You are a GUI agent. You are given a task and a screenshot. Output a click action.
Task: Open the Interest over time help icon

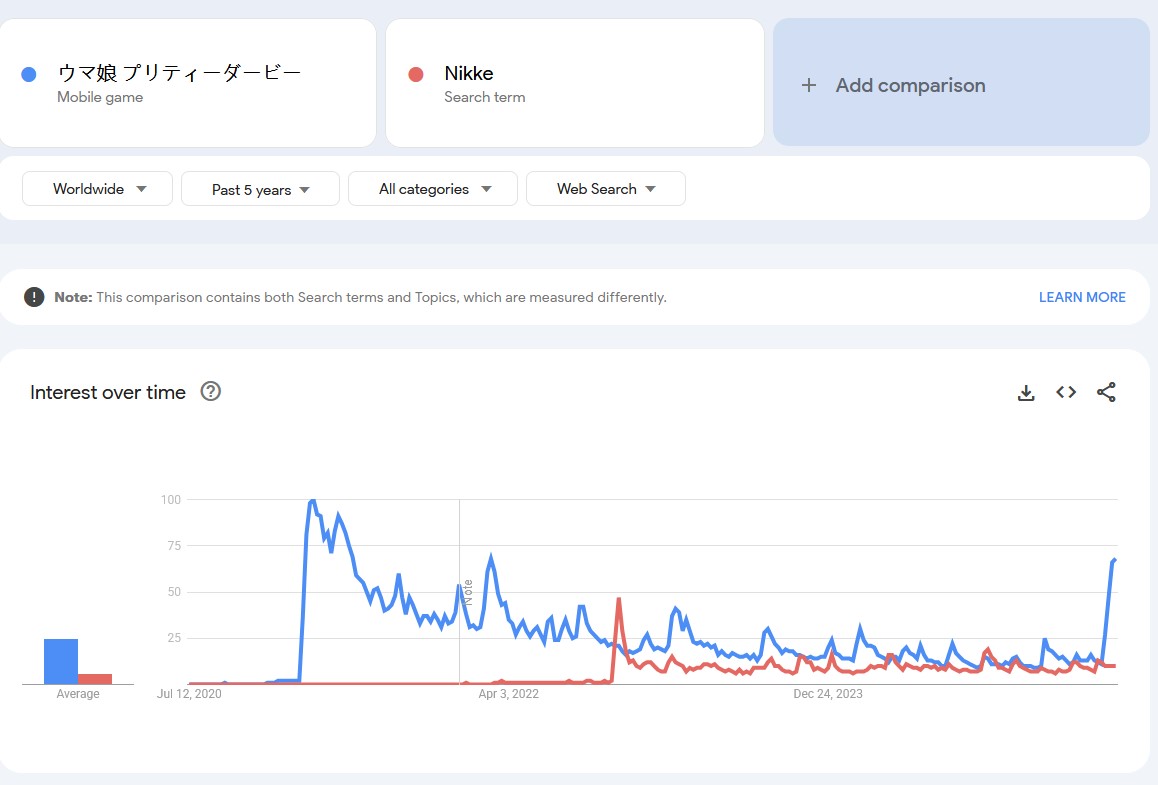(x=210, y=391)
